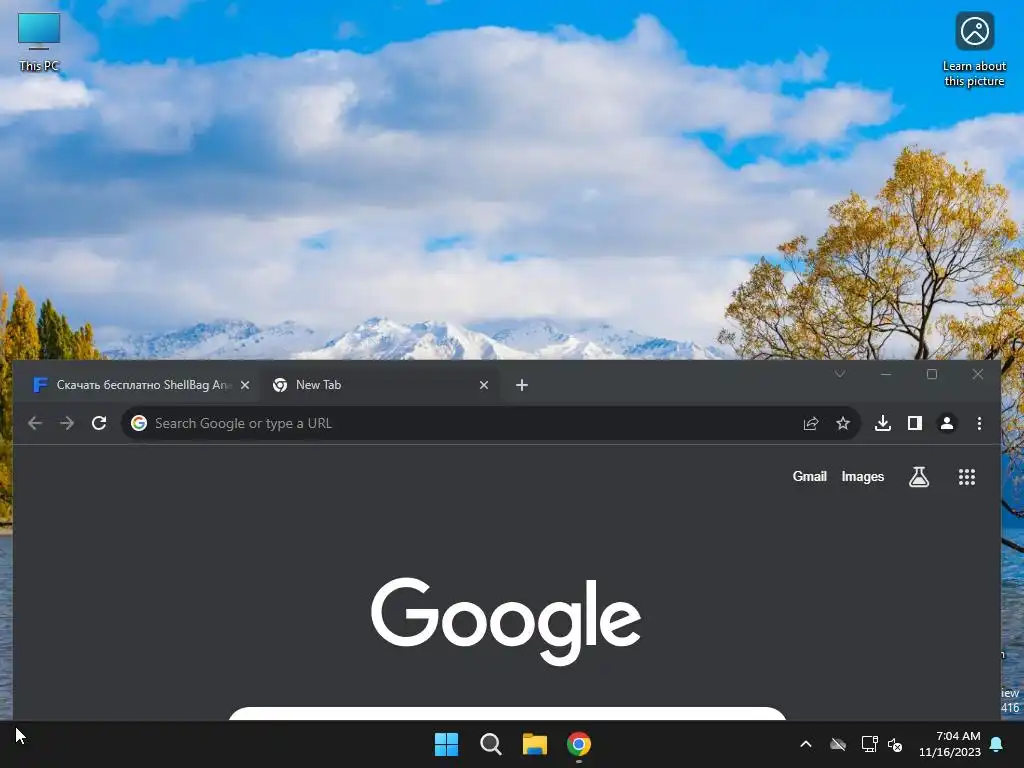
Task: Minimize the Chrome window
Action: (886, 374)
